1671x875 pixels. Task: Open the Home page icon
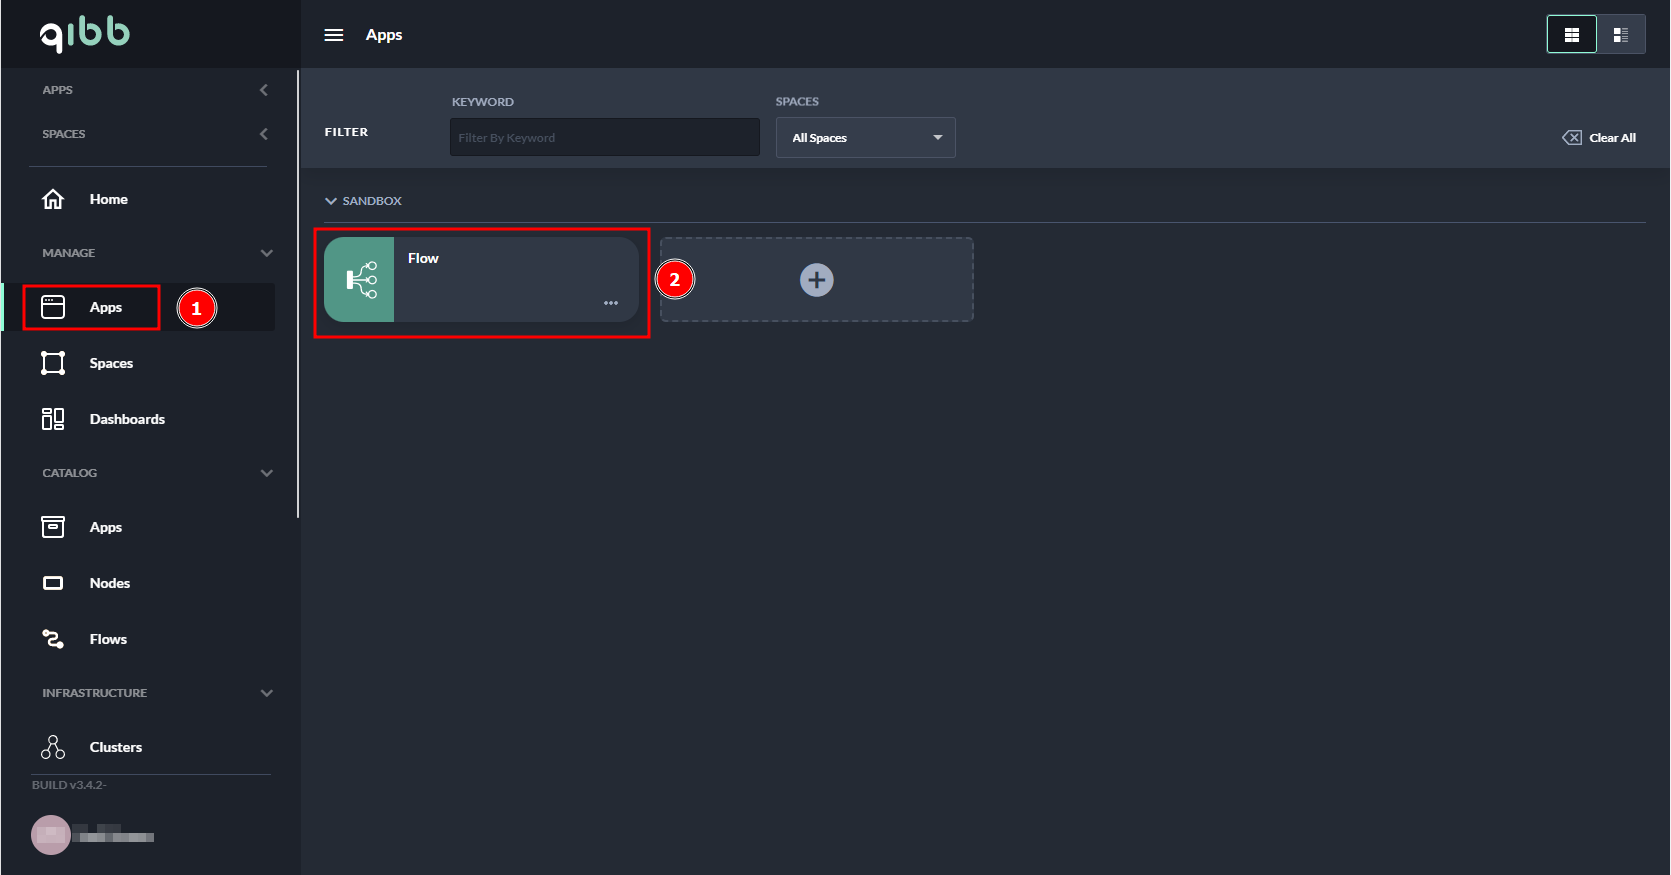[53, 199]
